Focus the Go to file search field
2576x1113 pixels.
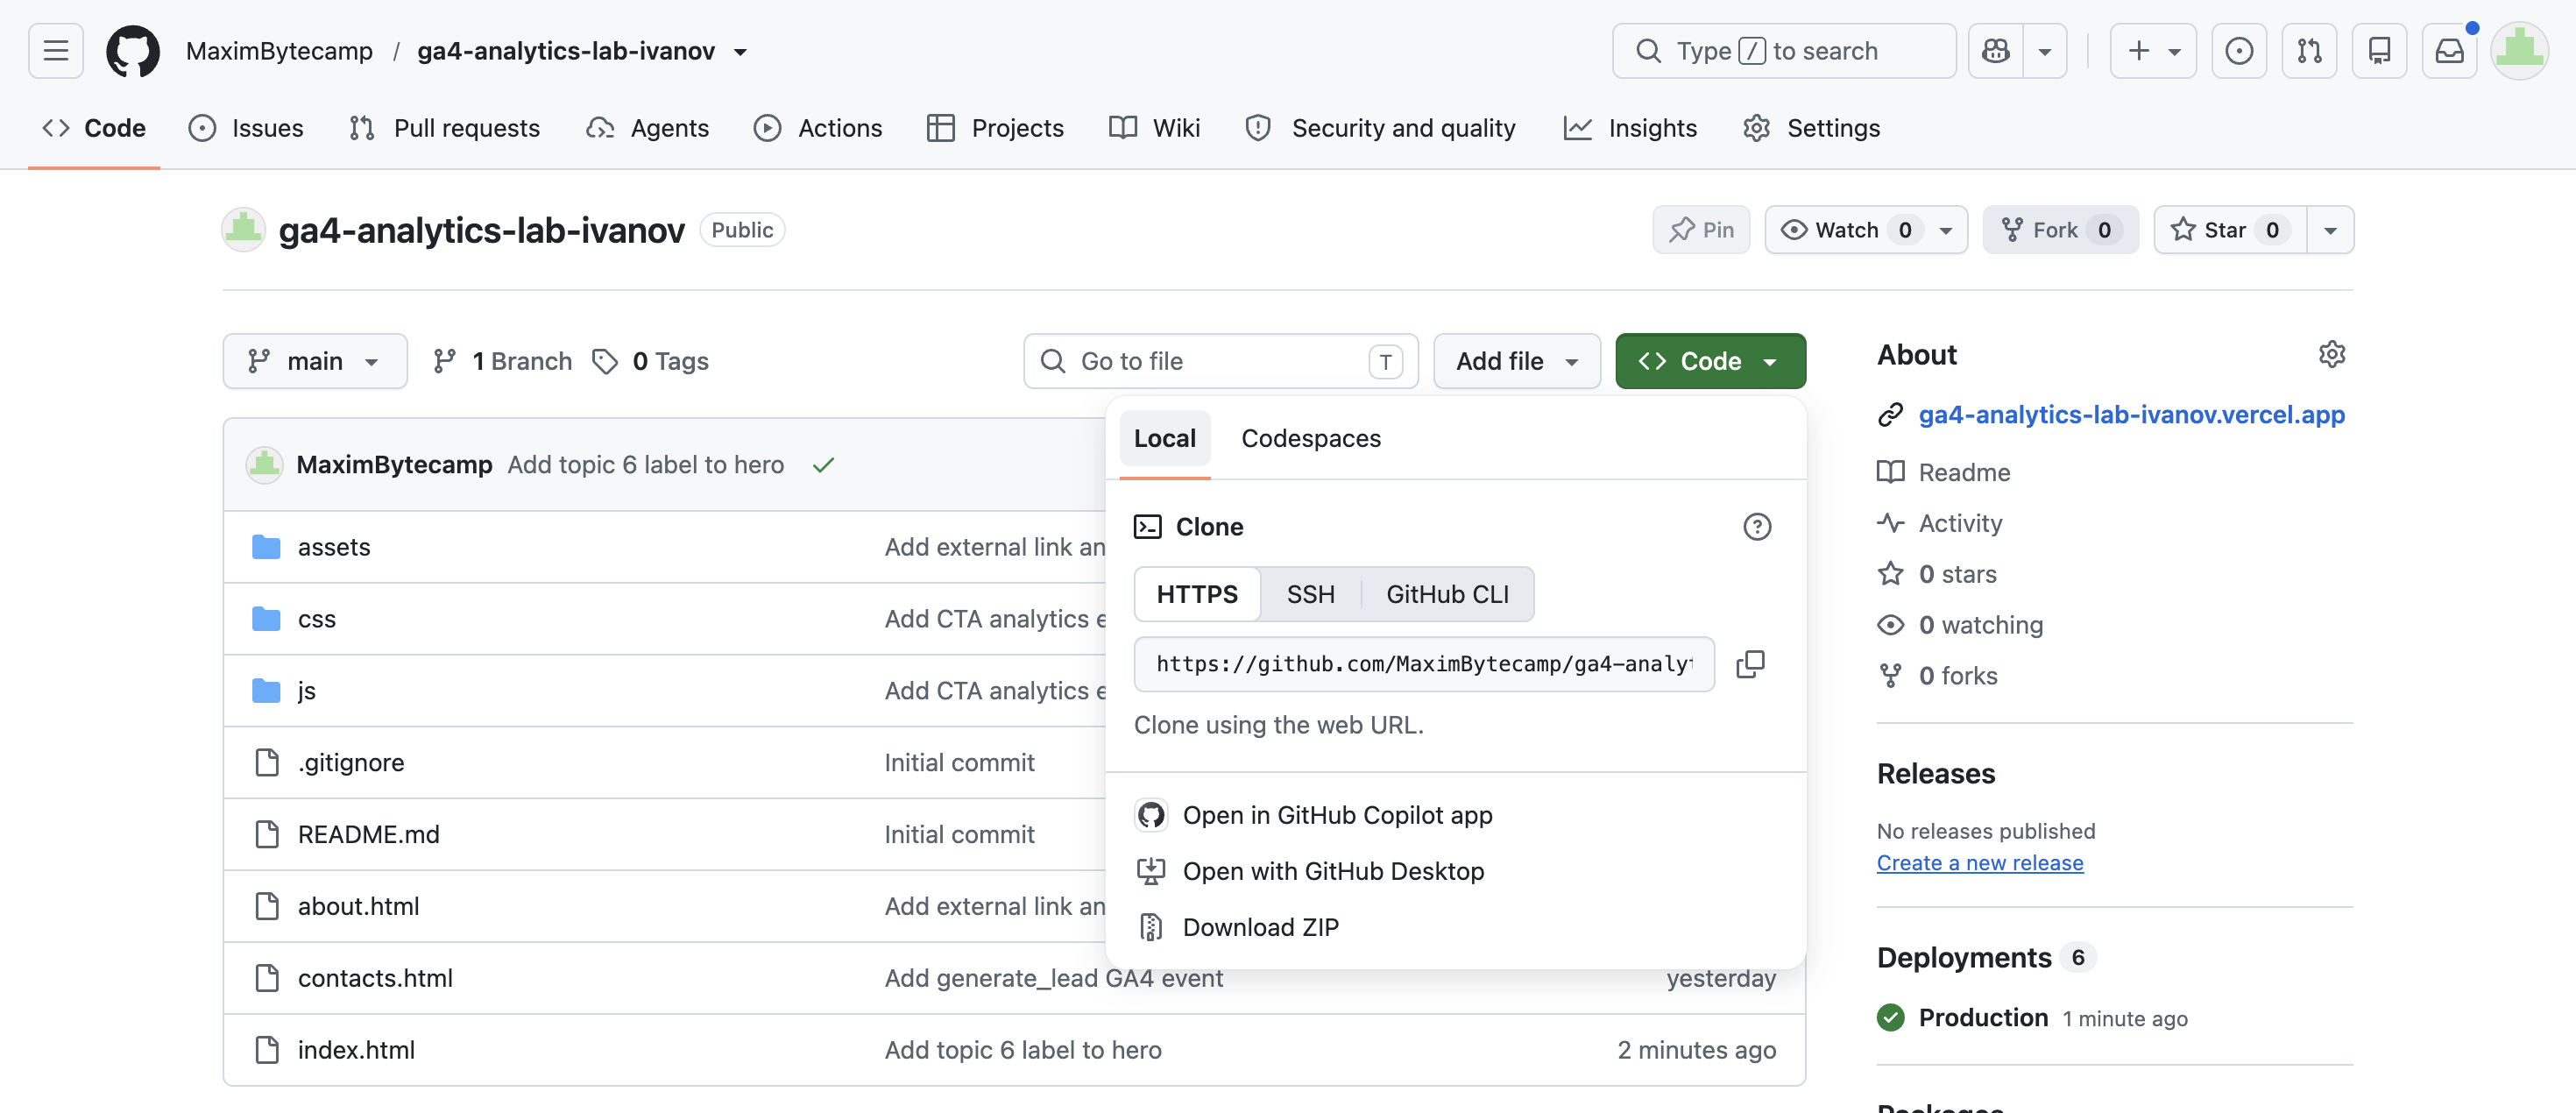(1220, 361)
